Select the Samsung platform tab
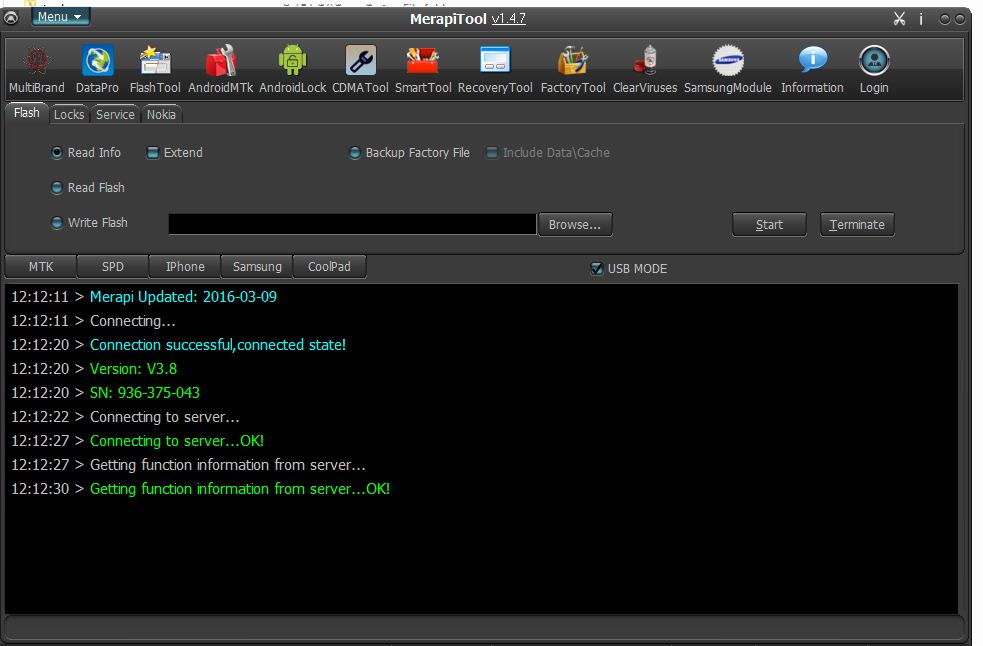This screenshot has height=646, width=983. point(257,267)
